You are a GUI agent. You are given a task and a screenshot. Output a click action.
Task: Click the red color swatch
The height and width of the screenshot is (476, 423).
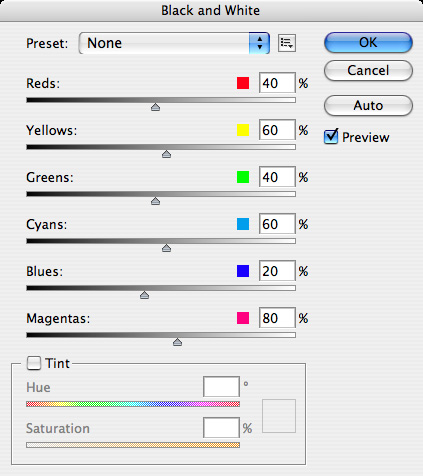pos(243,83)
